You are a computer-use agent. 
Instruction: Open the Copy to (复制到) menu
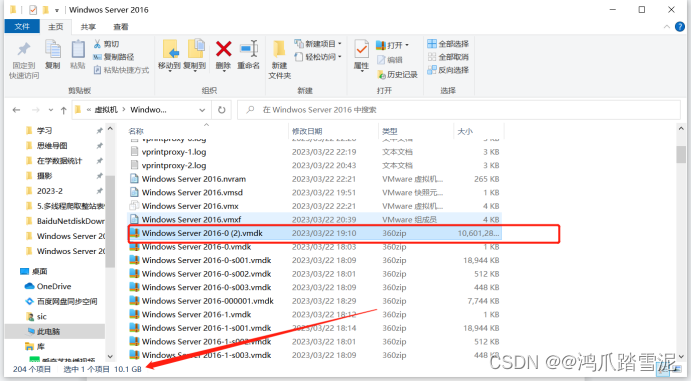tap(195, 55)
